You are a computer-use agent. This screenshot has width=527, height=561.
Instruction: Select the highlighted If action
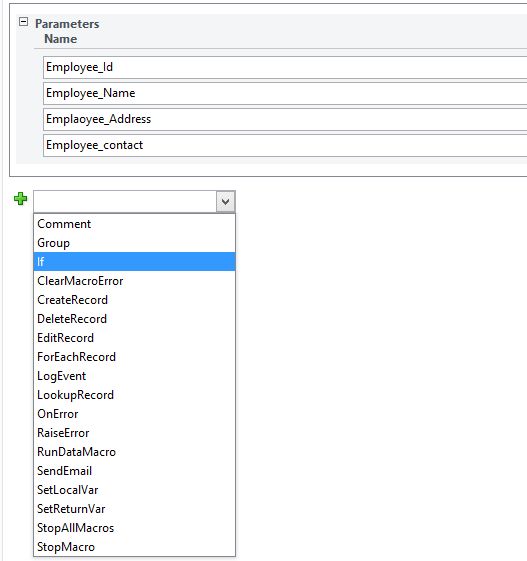(x=135, y=262)
